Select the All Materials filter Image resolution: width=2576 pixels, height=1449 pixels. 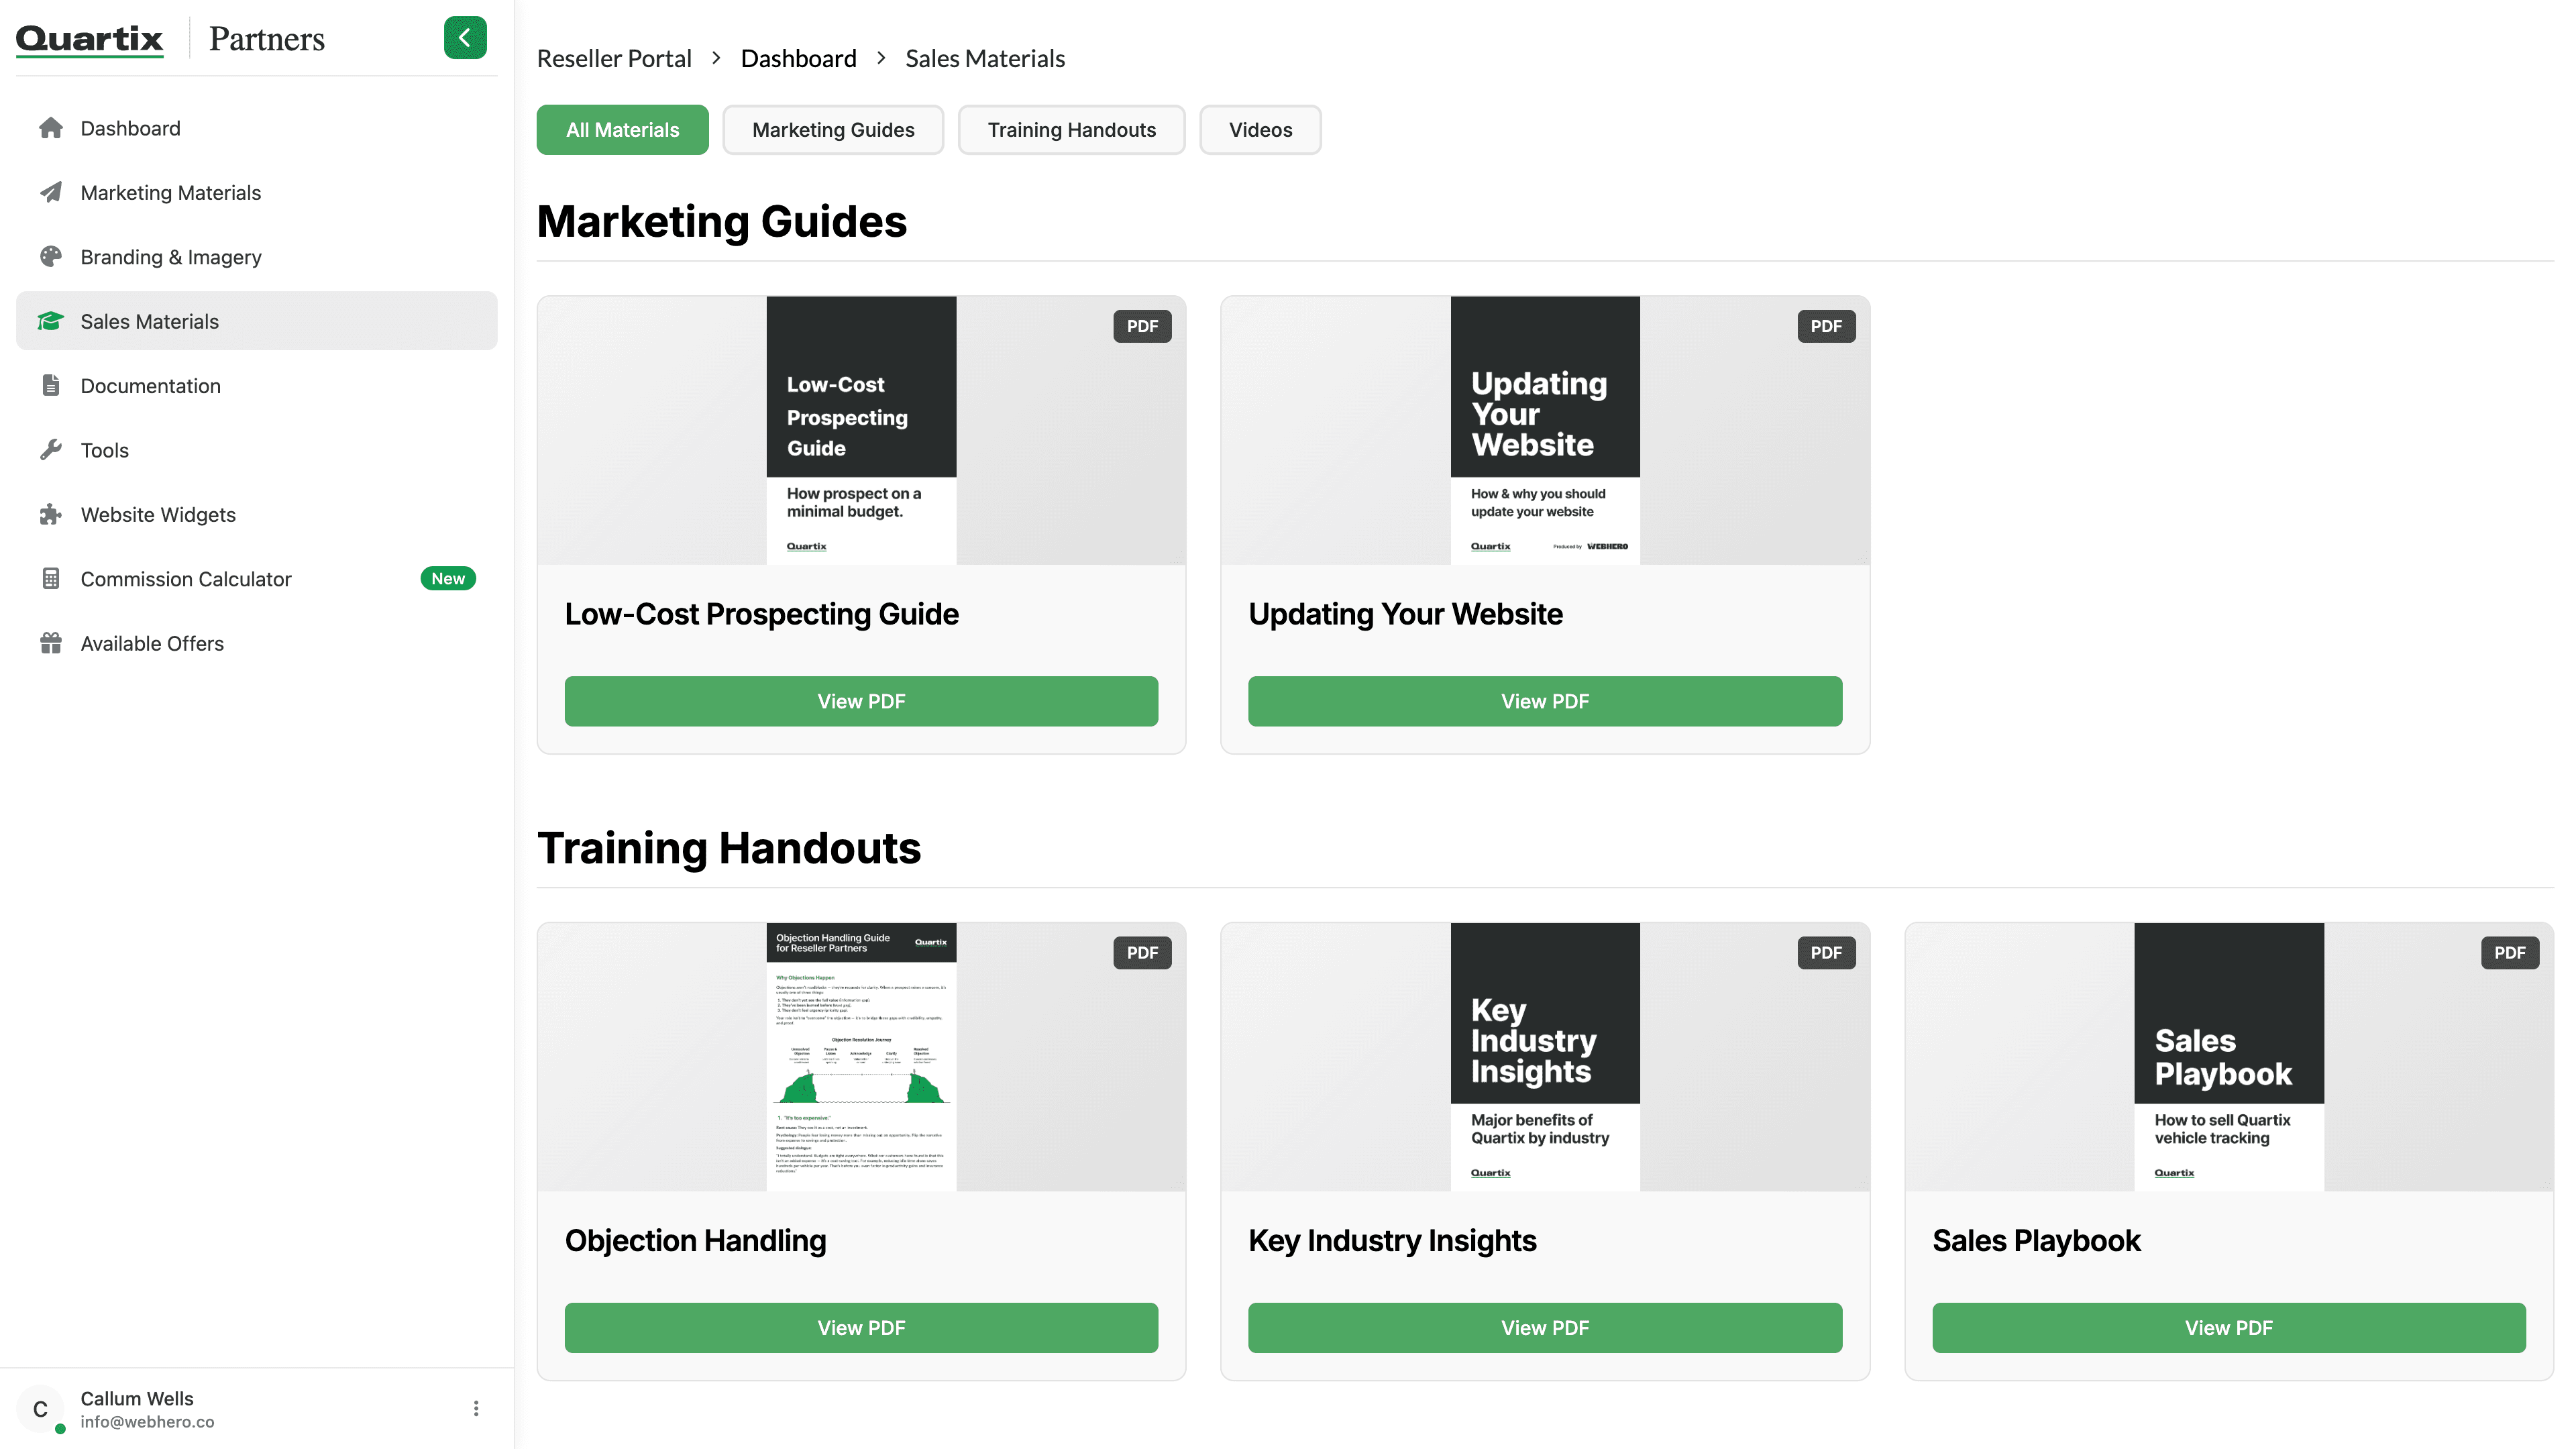[622, 130]
